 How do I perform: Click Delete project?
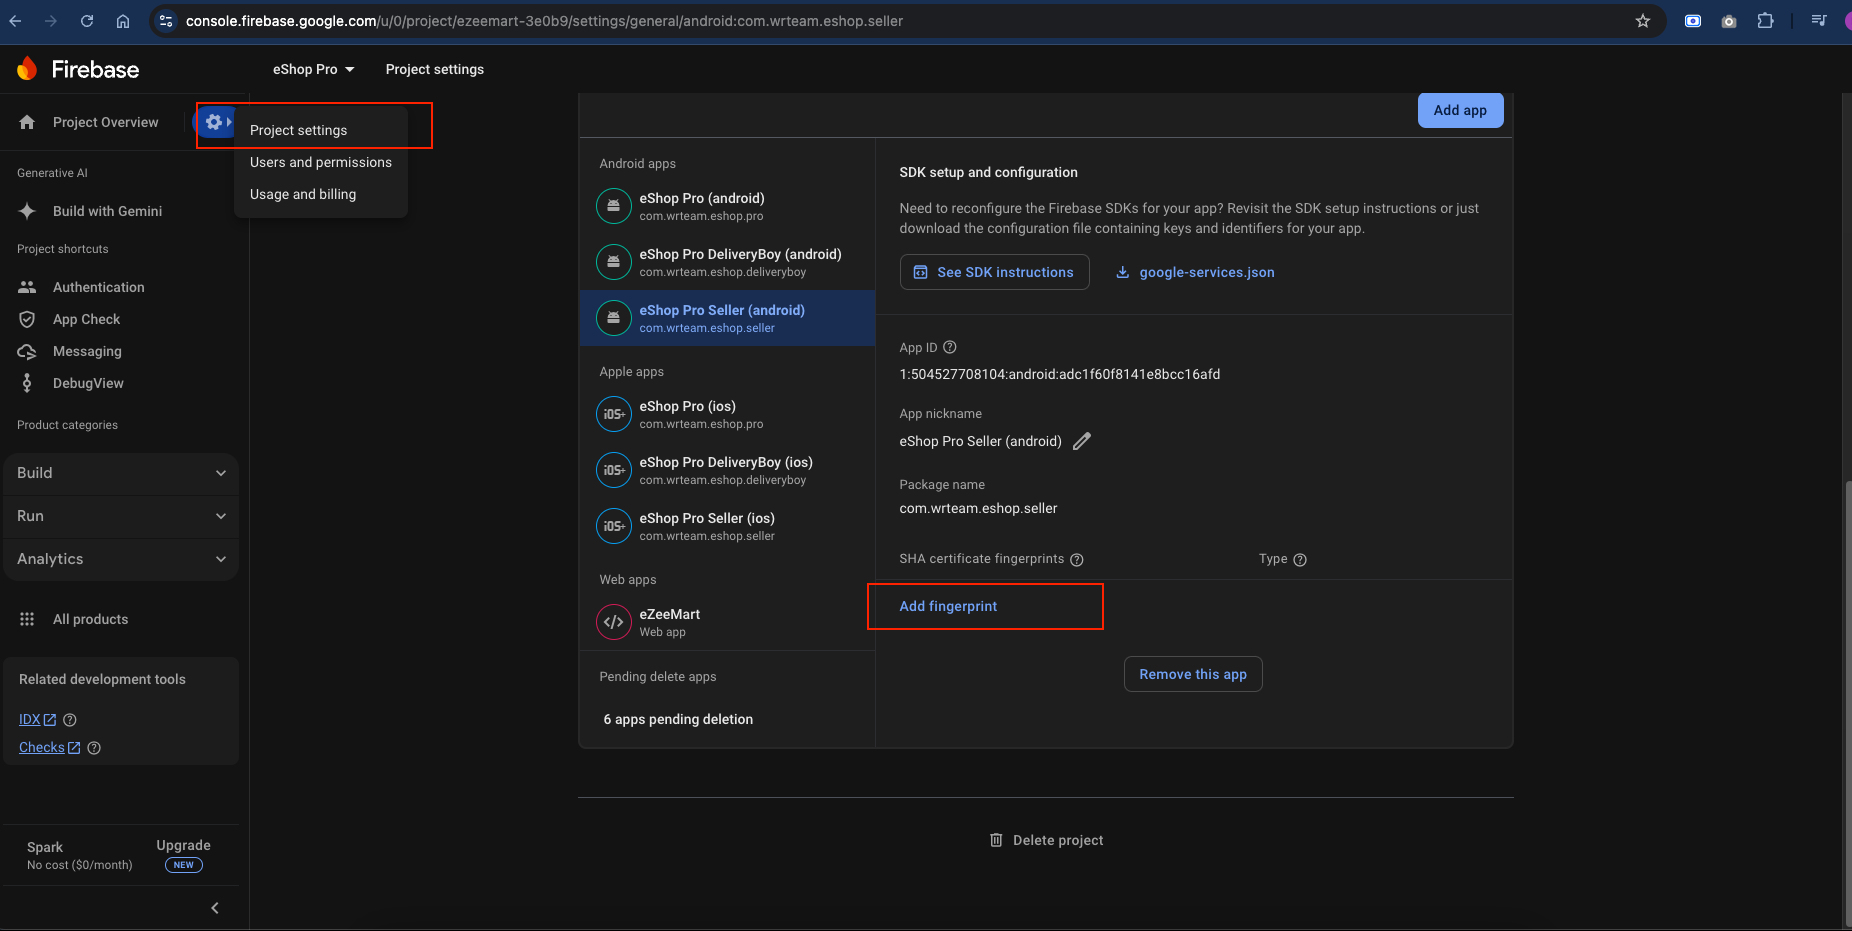[x=1046, y=840]
